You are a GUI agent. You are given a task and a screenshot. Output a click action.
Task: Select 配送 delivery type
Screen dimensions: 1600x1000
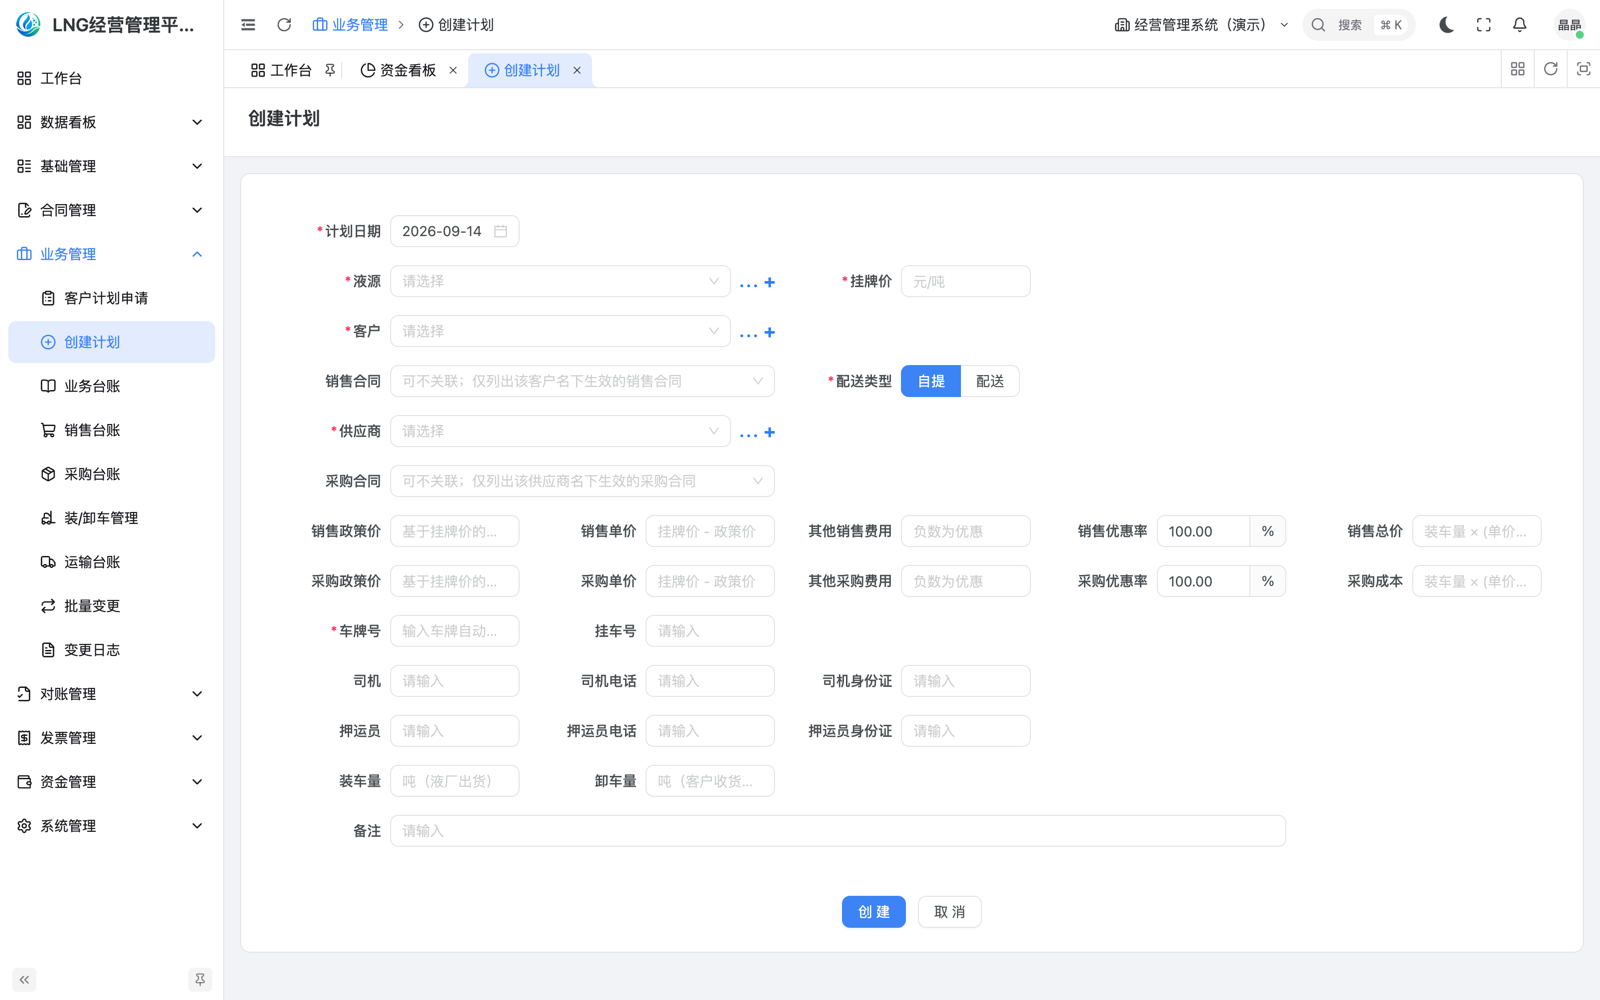990,381
